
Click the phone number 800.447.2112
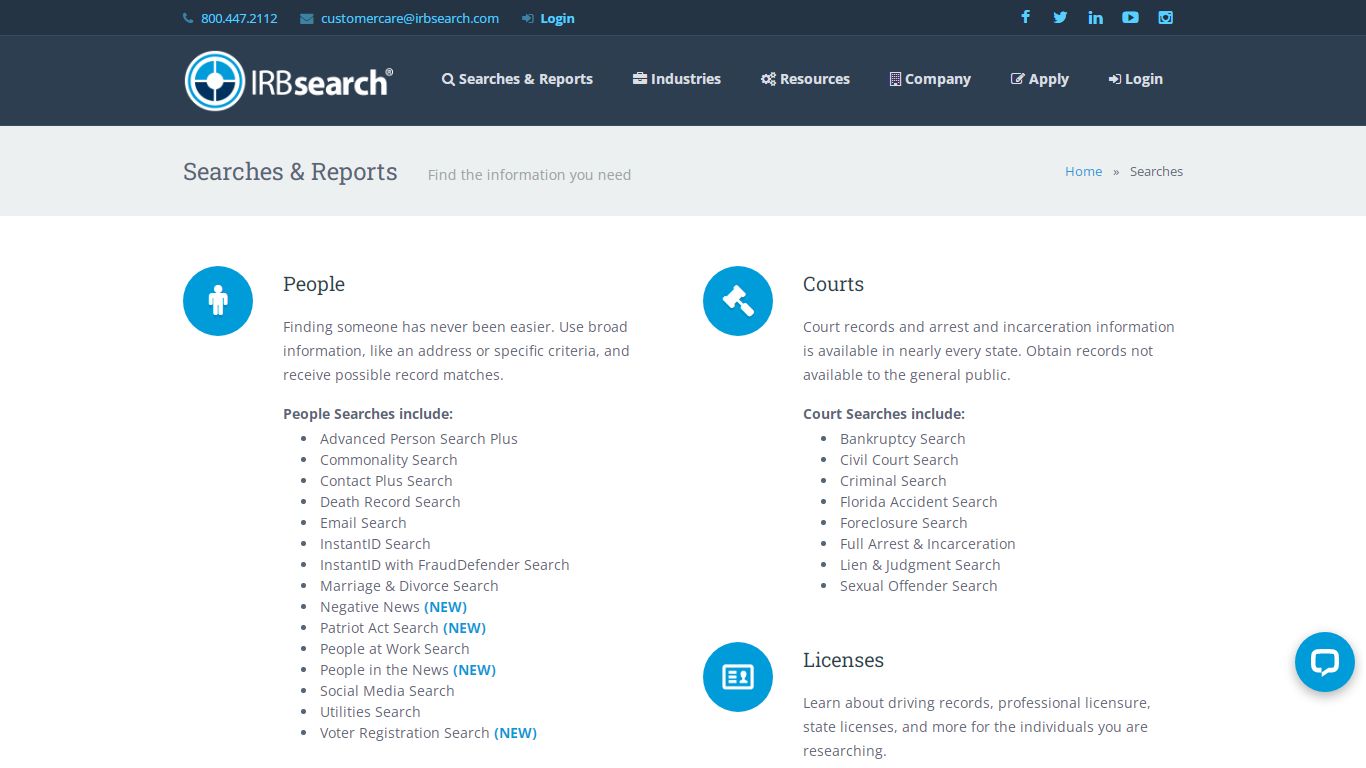tap(239, 18)
